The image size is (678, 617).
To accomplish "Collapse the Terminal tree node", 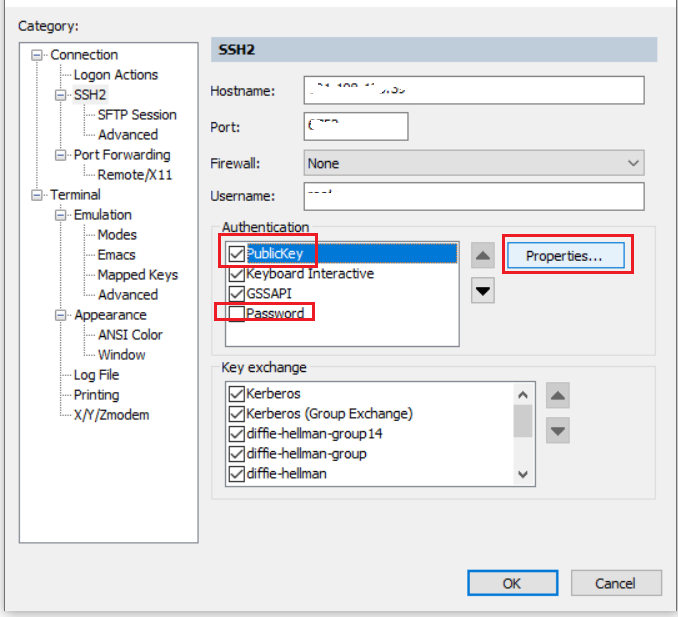I will pyautogui.click(x=37, y=195).
